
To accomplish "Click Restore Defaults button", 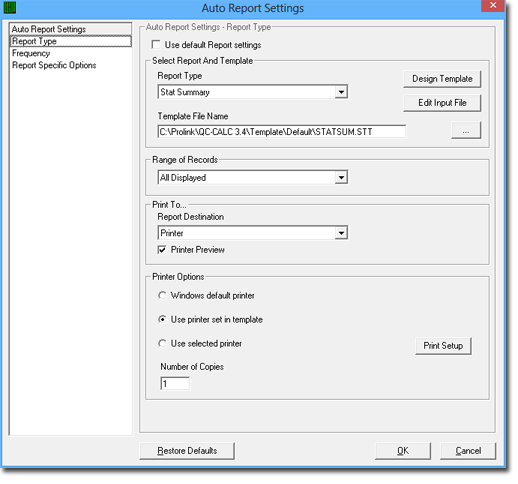I will (187, 451).
